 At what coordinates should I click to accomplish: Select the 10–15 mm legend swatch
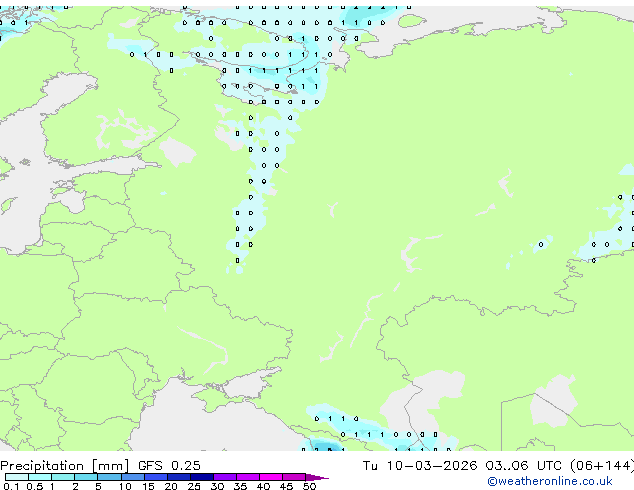tap(132, 477)
